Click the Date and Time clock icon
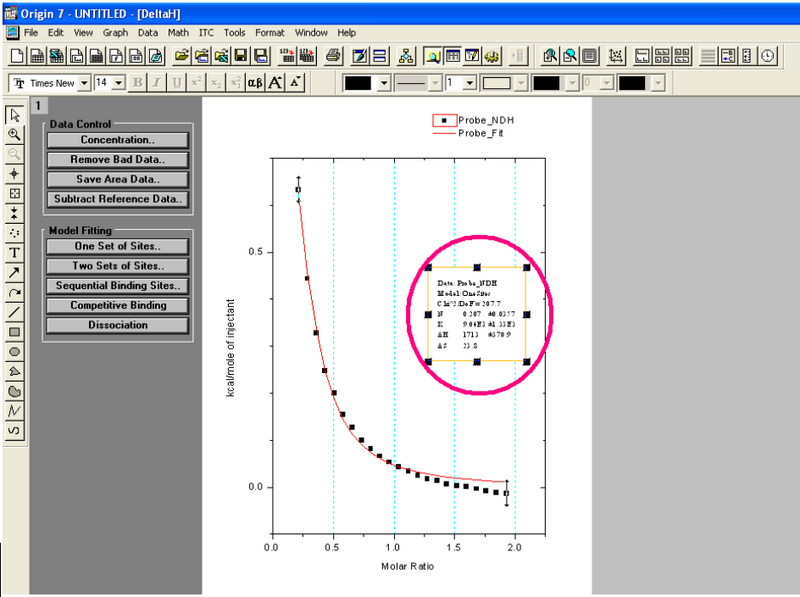Image resolution: width=800 pixels, height=597 pixels. 767,56
